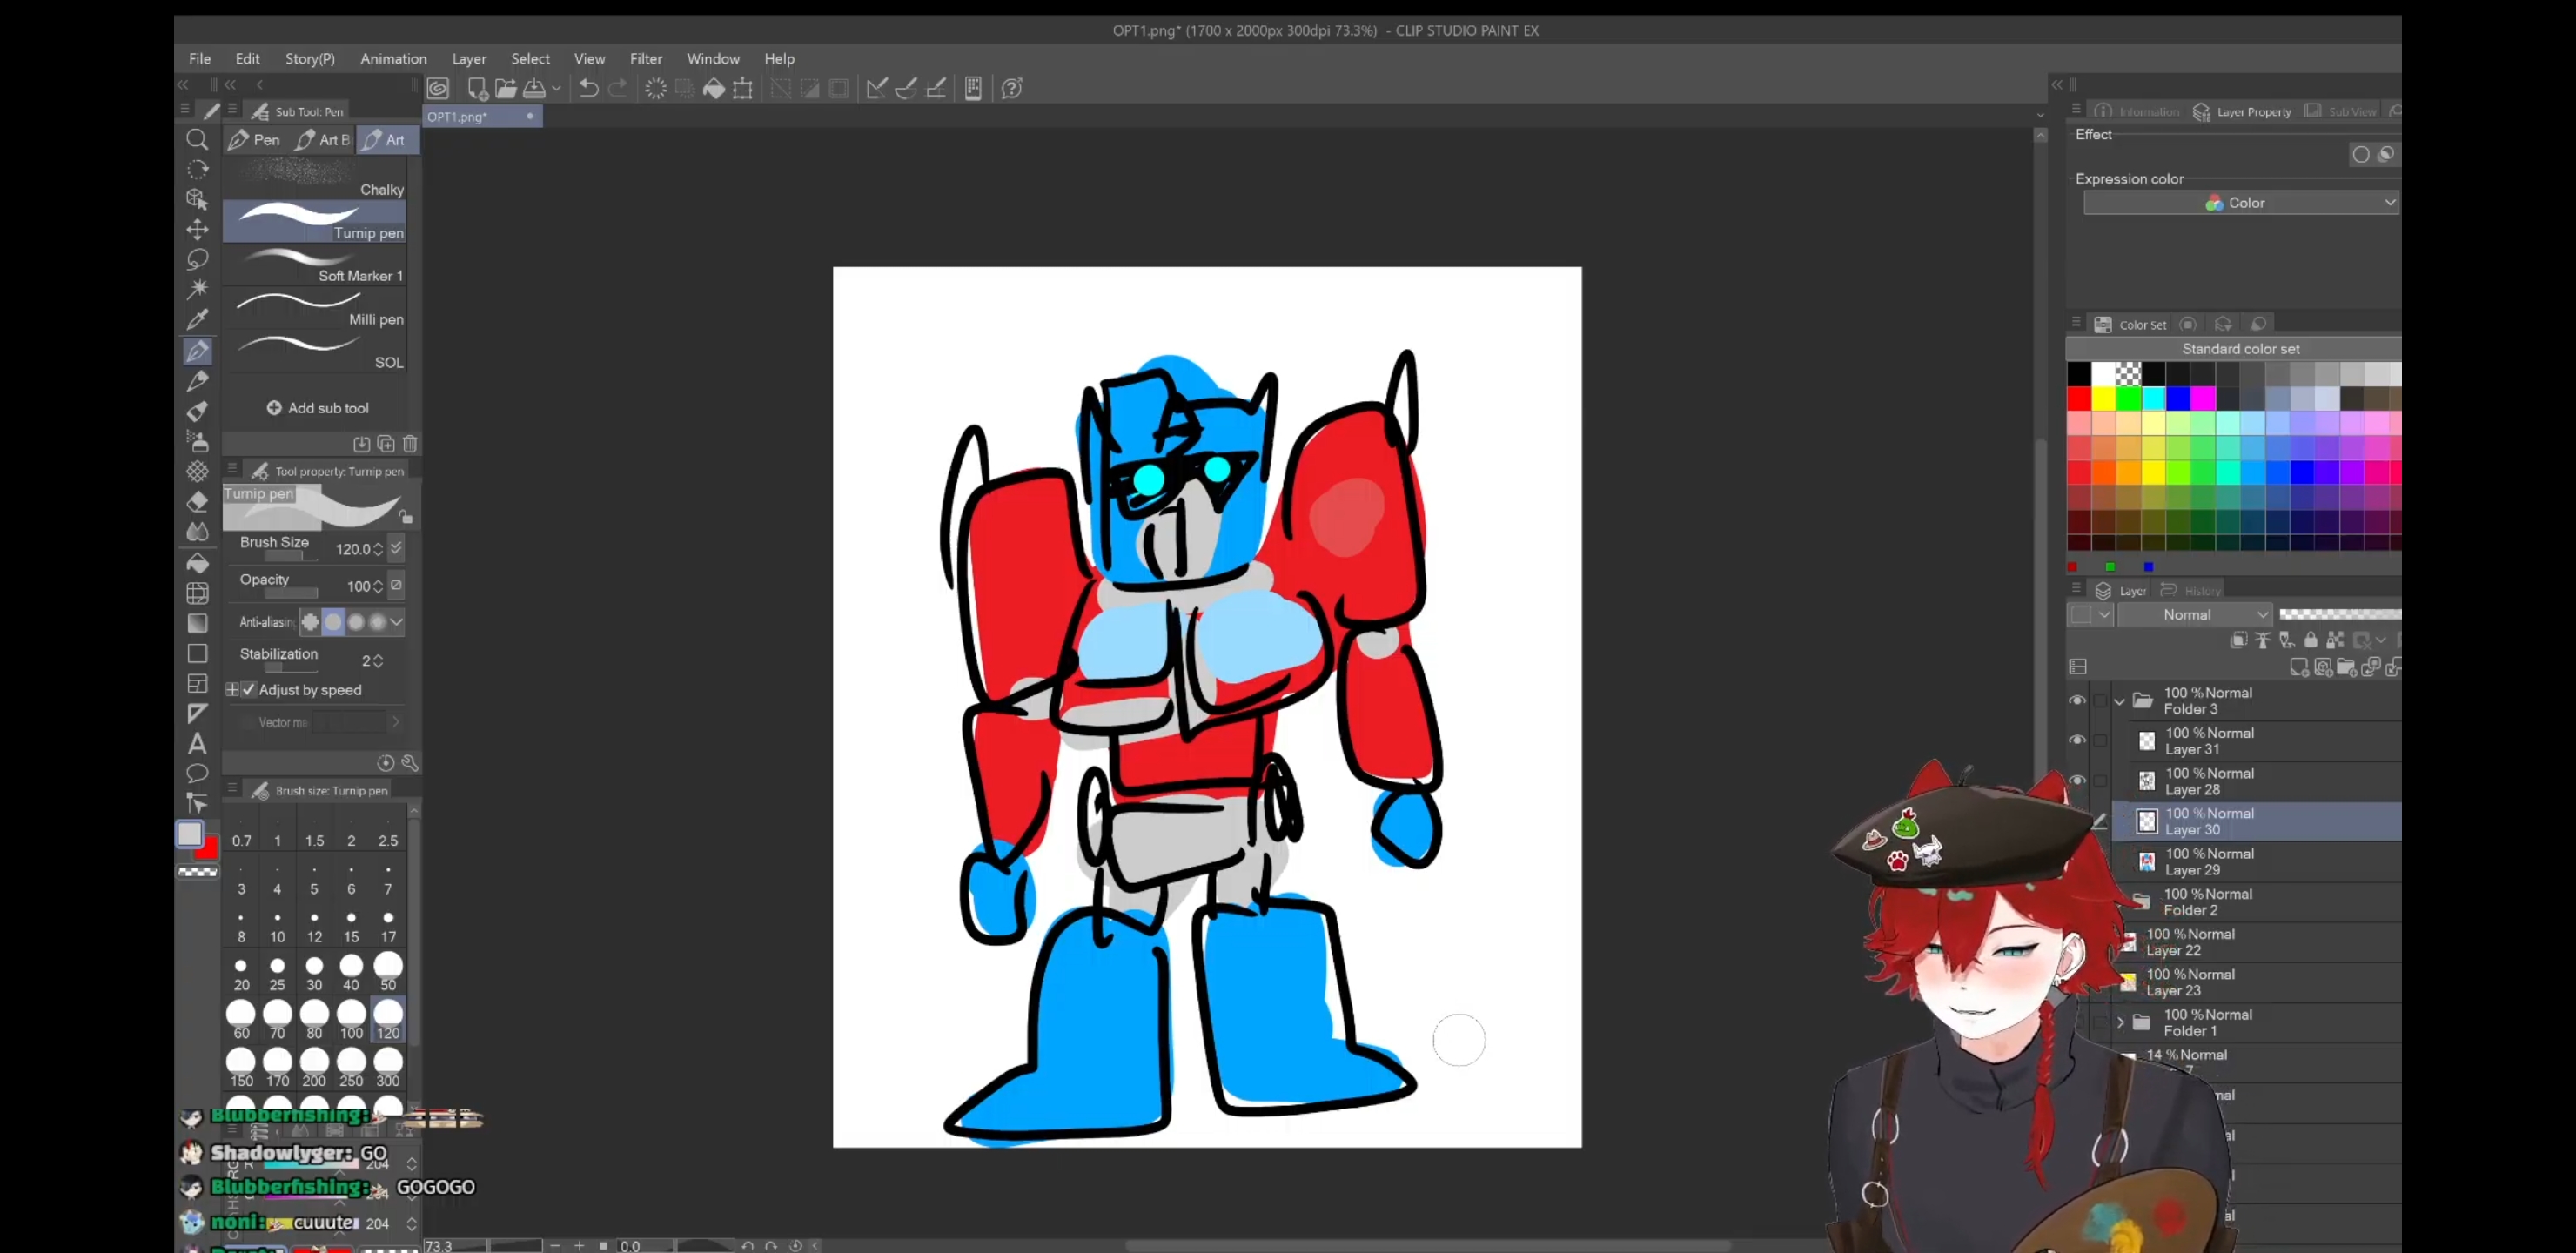Image resolution: width=2576 pixels, height=1253 pixels.
Task: Click the Redo arrow in command bar
Action: tap(618, 88)
